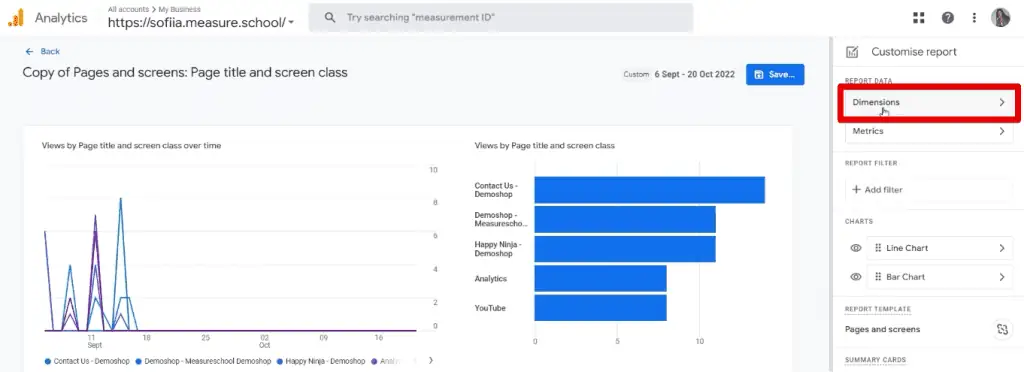Toggle Bar Chart visibility eye icon
The width and height of the screenshot is (1024, 372).
(856, 277)
